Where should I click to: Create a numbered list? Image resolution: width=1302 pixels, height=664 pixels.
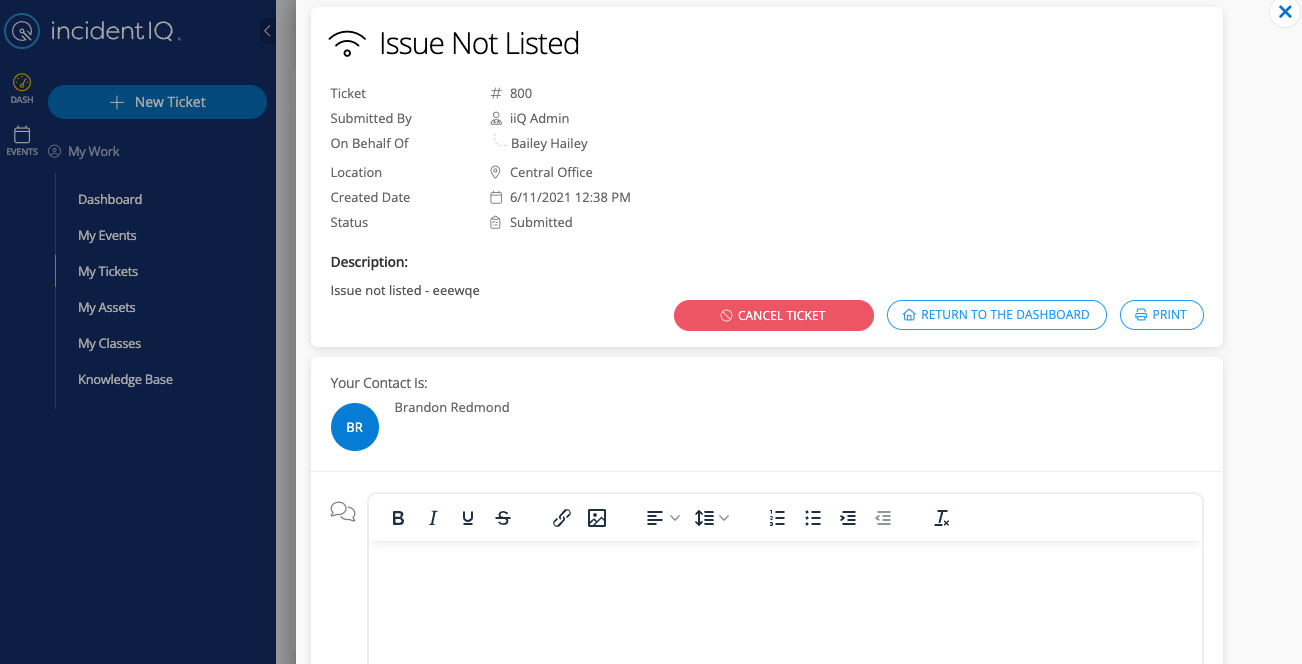(x=777, y=518)
